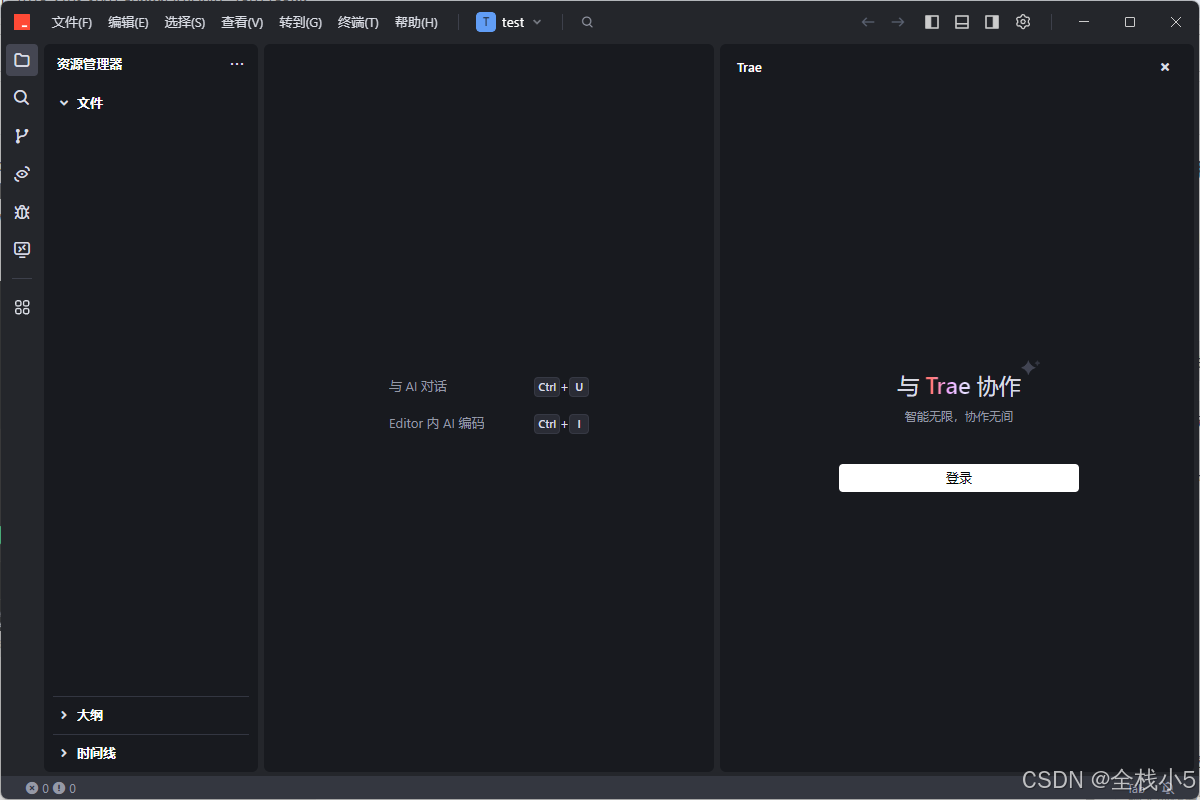This screenshot has height=800, width=1200.
Task: Open the 查看(V) menu
Action: point(242,22)
